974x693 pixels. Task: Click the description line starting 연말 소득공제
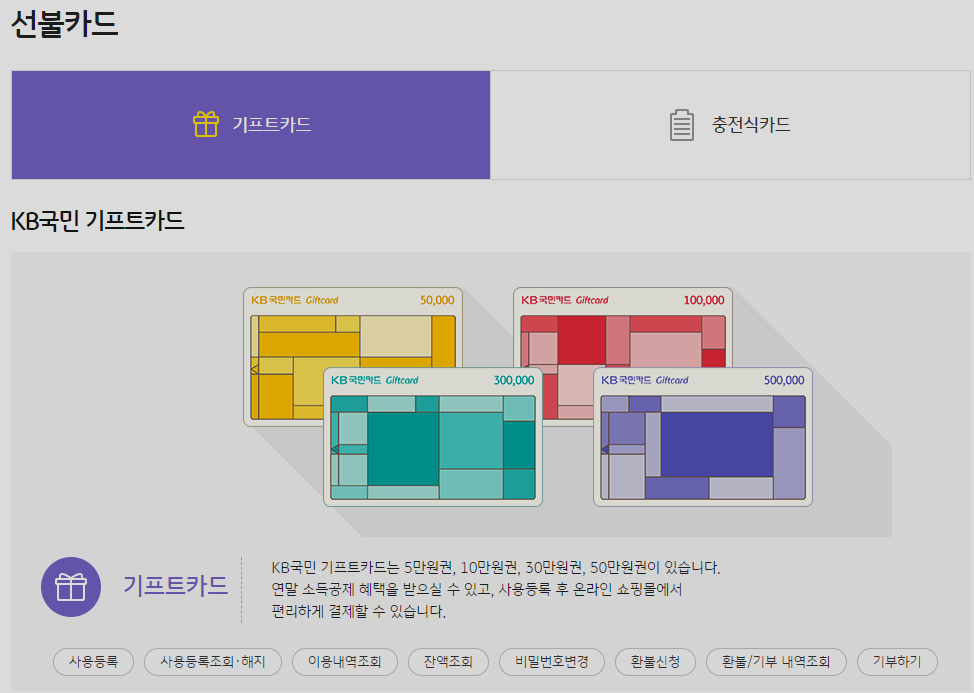pyautogui.click(x=476, y=589)
